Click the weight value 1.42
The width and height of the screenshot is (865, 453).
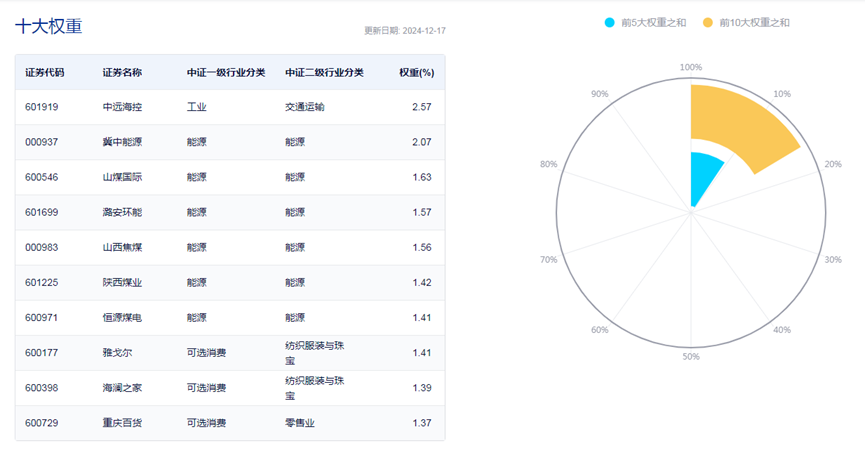coord(421,283)
